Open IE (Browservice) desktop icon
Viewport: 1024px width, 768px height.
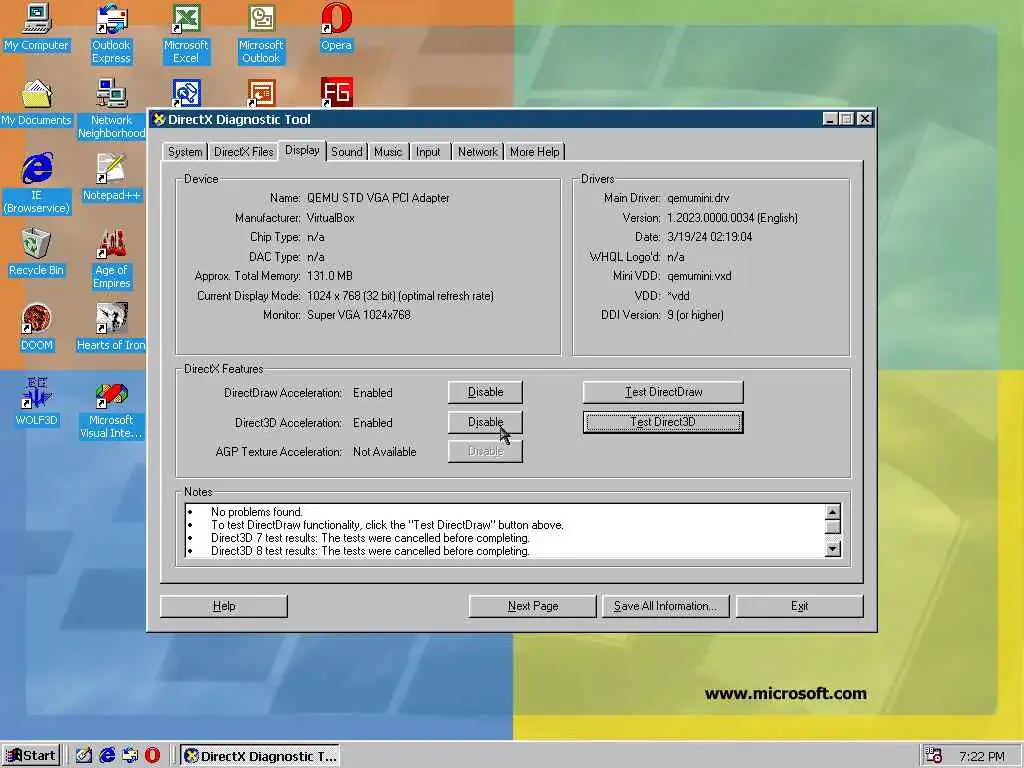pos(37,184)
